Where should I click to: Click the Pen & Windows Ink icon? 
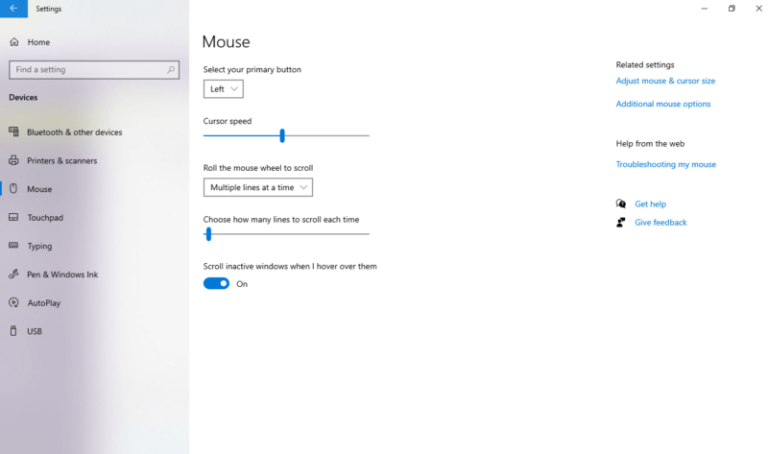pyautogui.click(x=14, y=274)
